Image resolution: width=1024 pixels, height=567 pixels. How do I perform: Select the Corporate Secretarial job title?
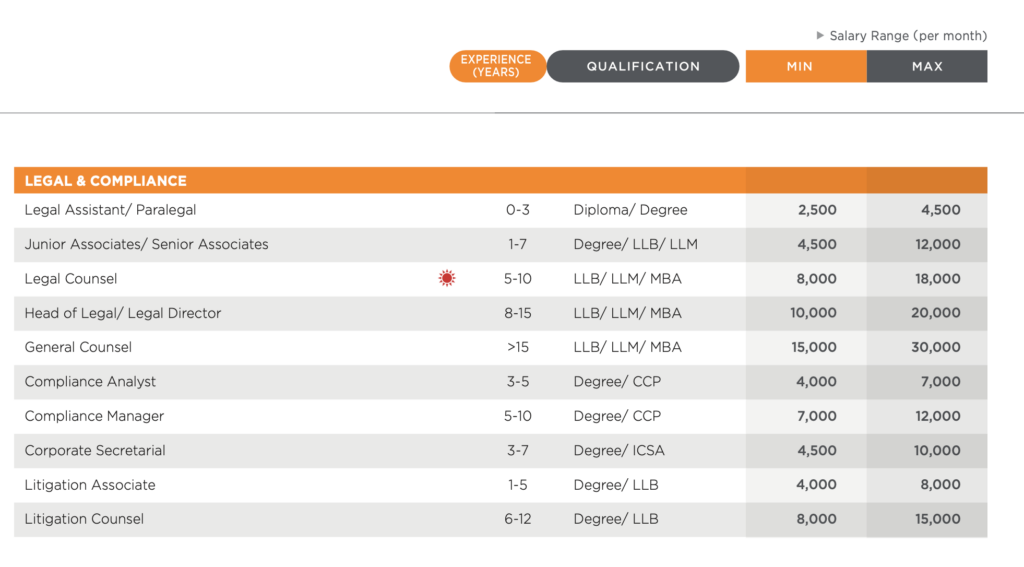tap(95, 450)
